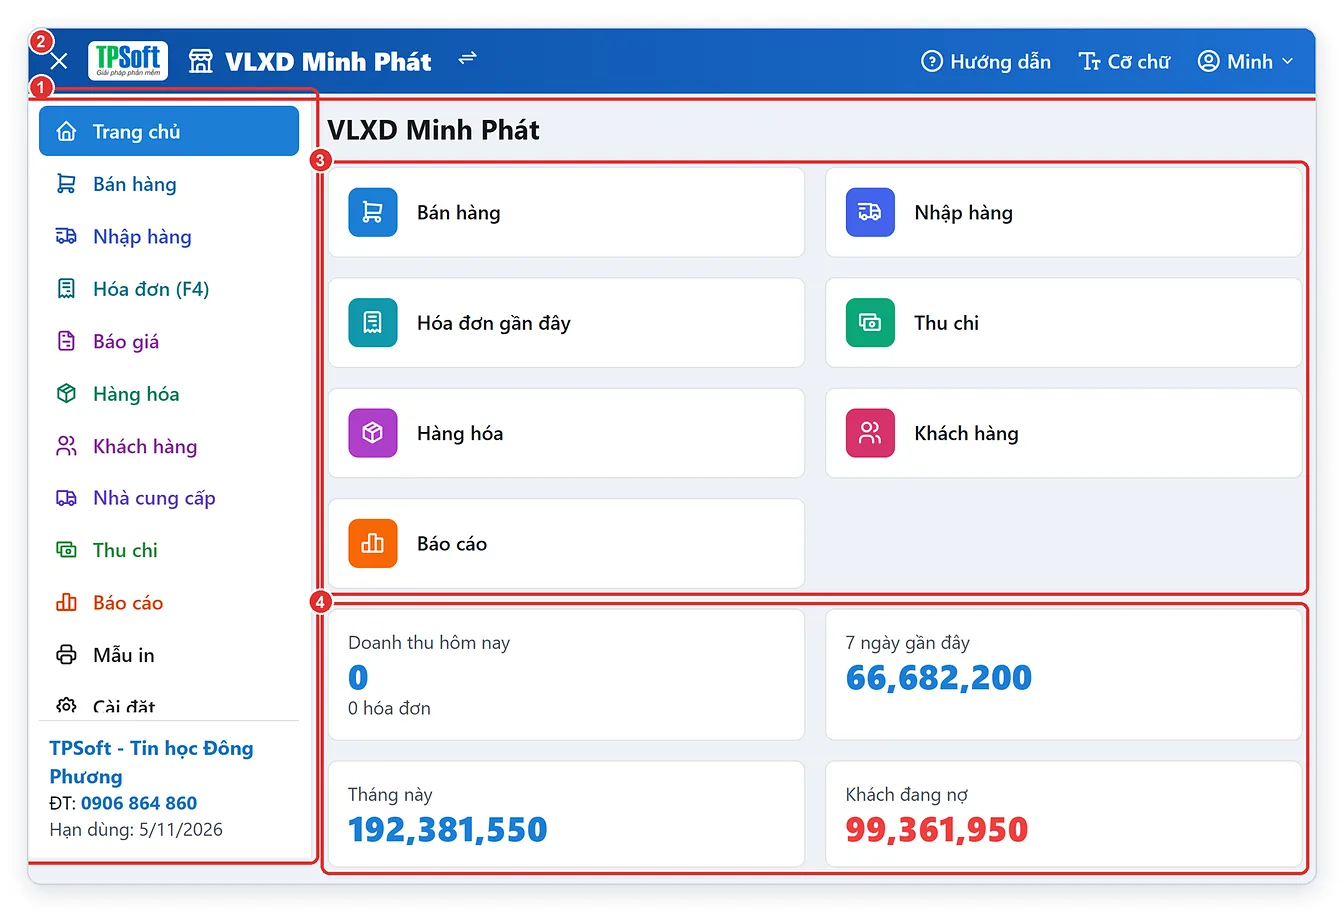Click the purple Hàng hóa tile icon

click(x=373, y=433)
